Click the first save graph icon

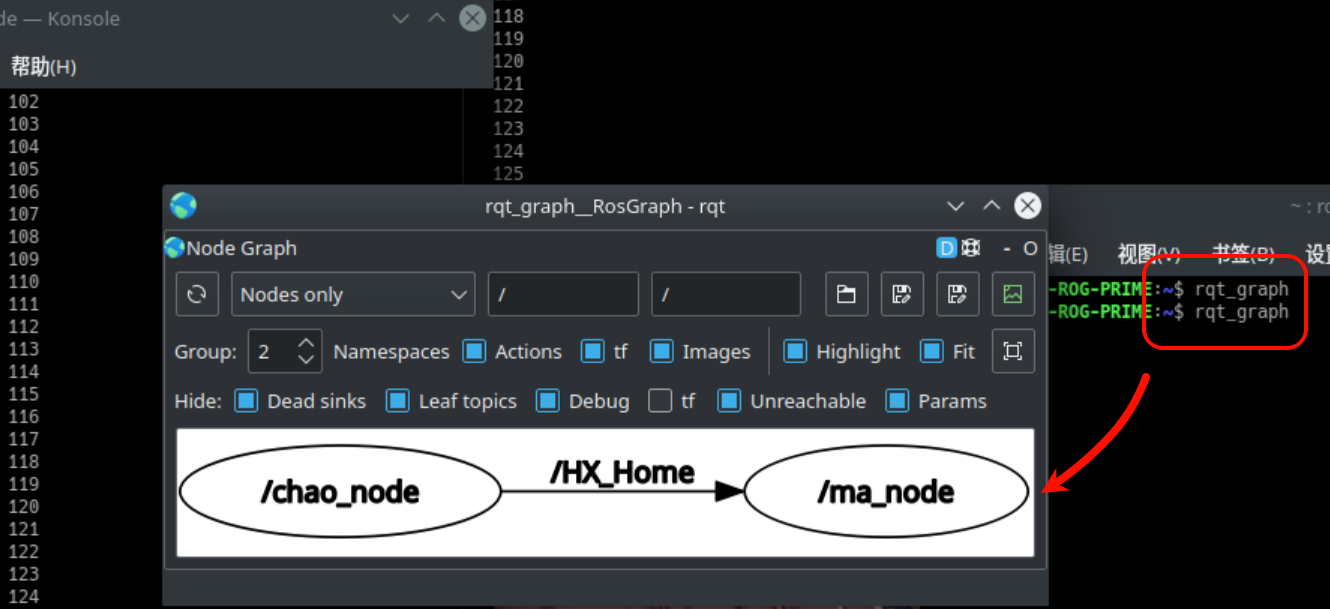click(901, 295)
